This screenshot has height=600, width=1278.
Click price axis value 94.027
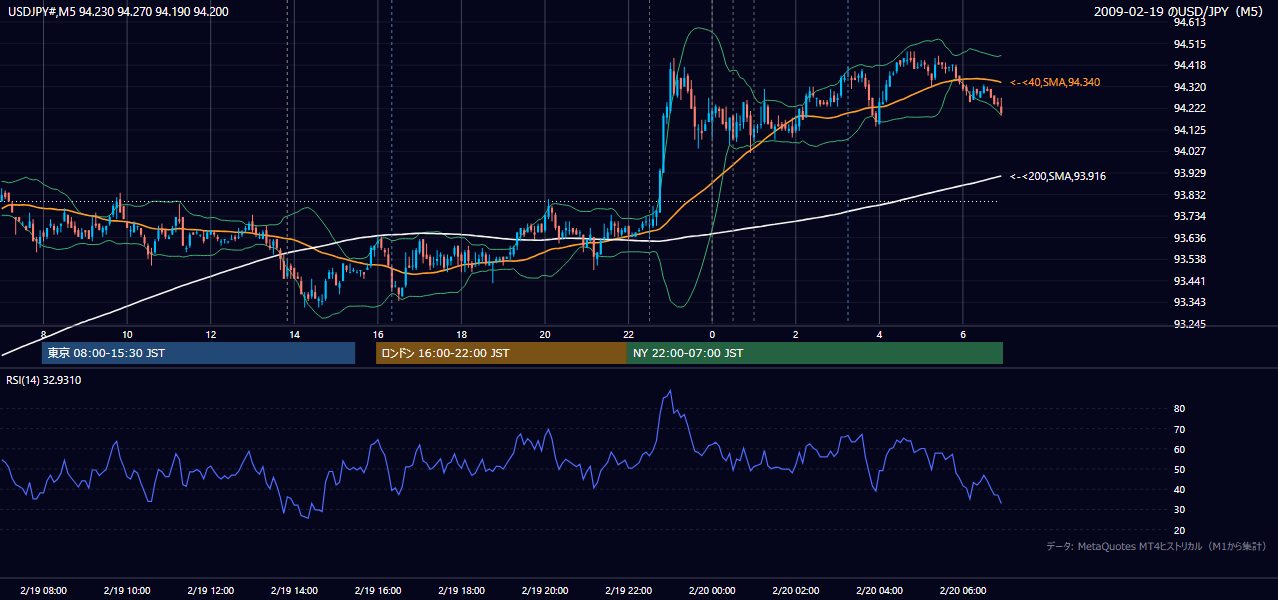[x=1189, y=151]
